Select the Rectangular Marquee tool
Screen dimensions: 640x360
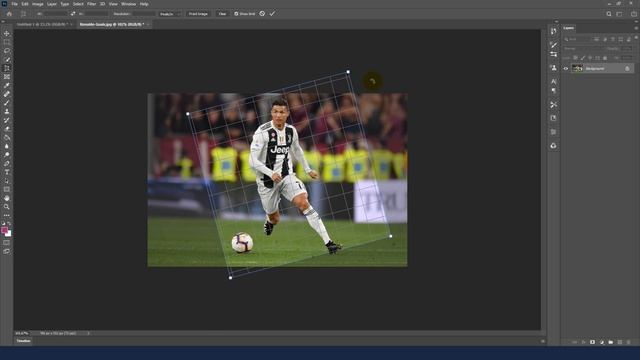click(x=7, y=42)
